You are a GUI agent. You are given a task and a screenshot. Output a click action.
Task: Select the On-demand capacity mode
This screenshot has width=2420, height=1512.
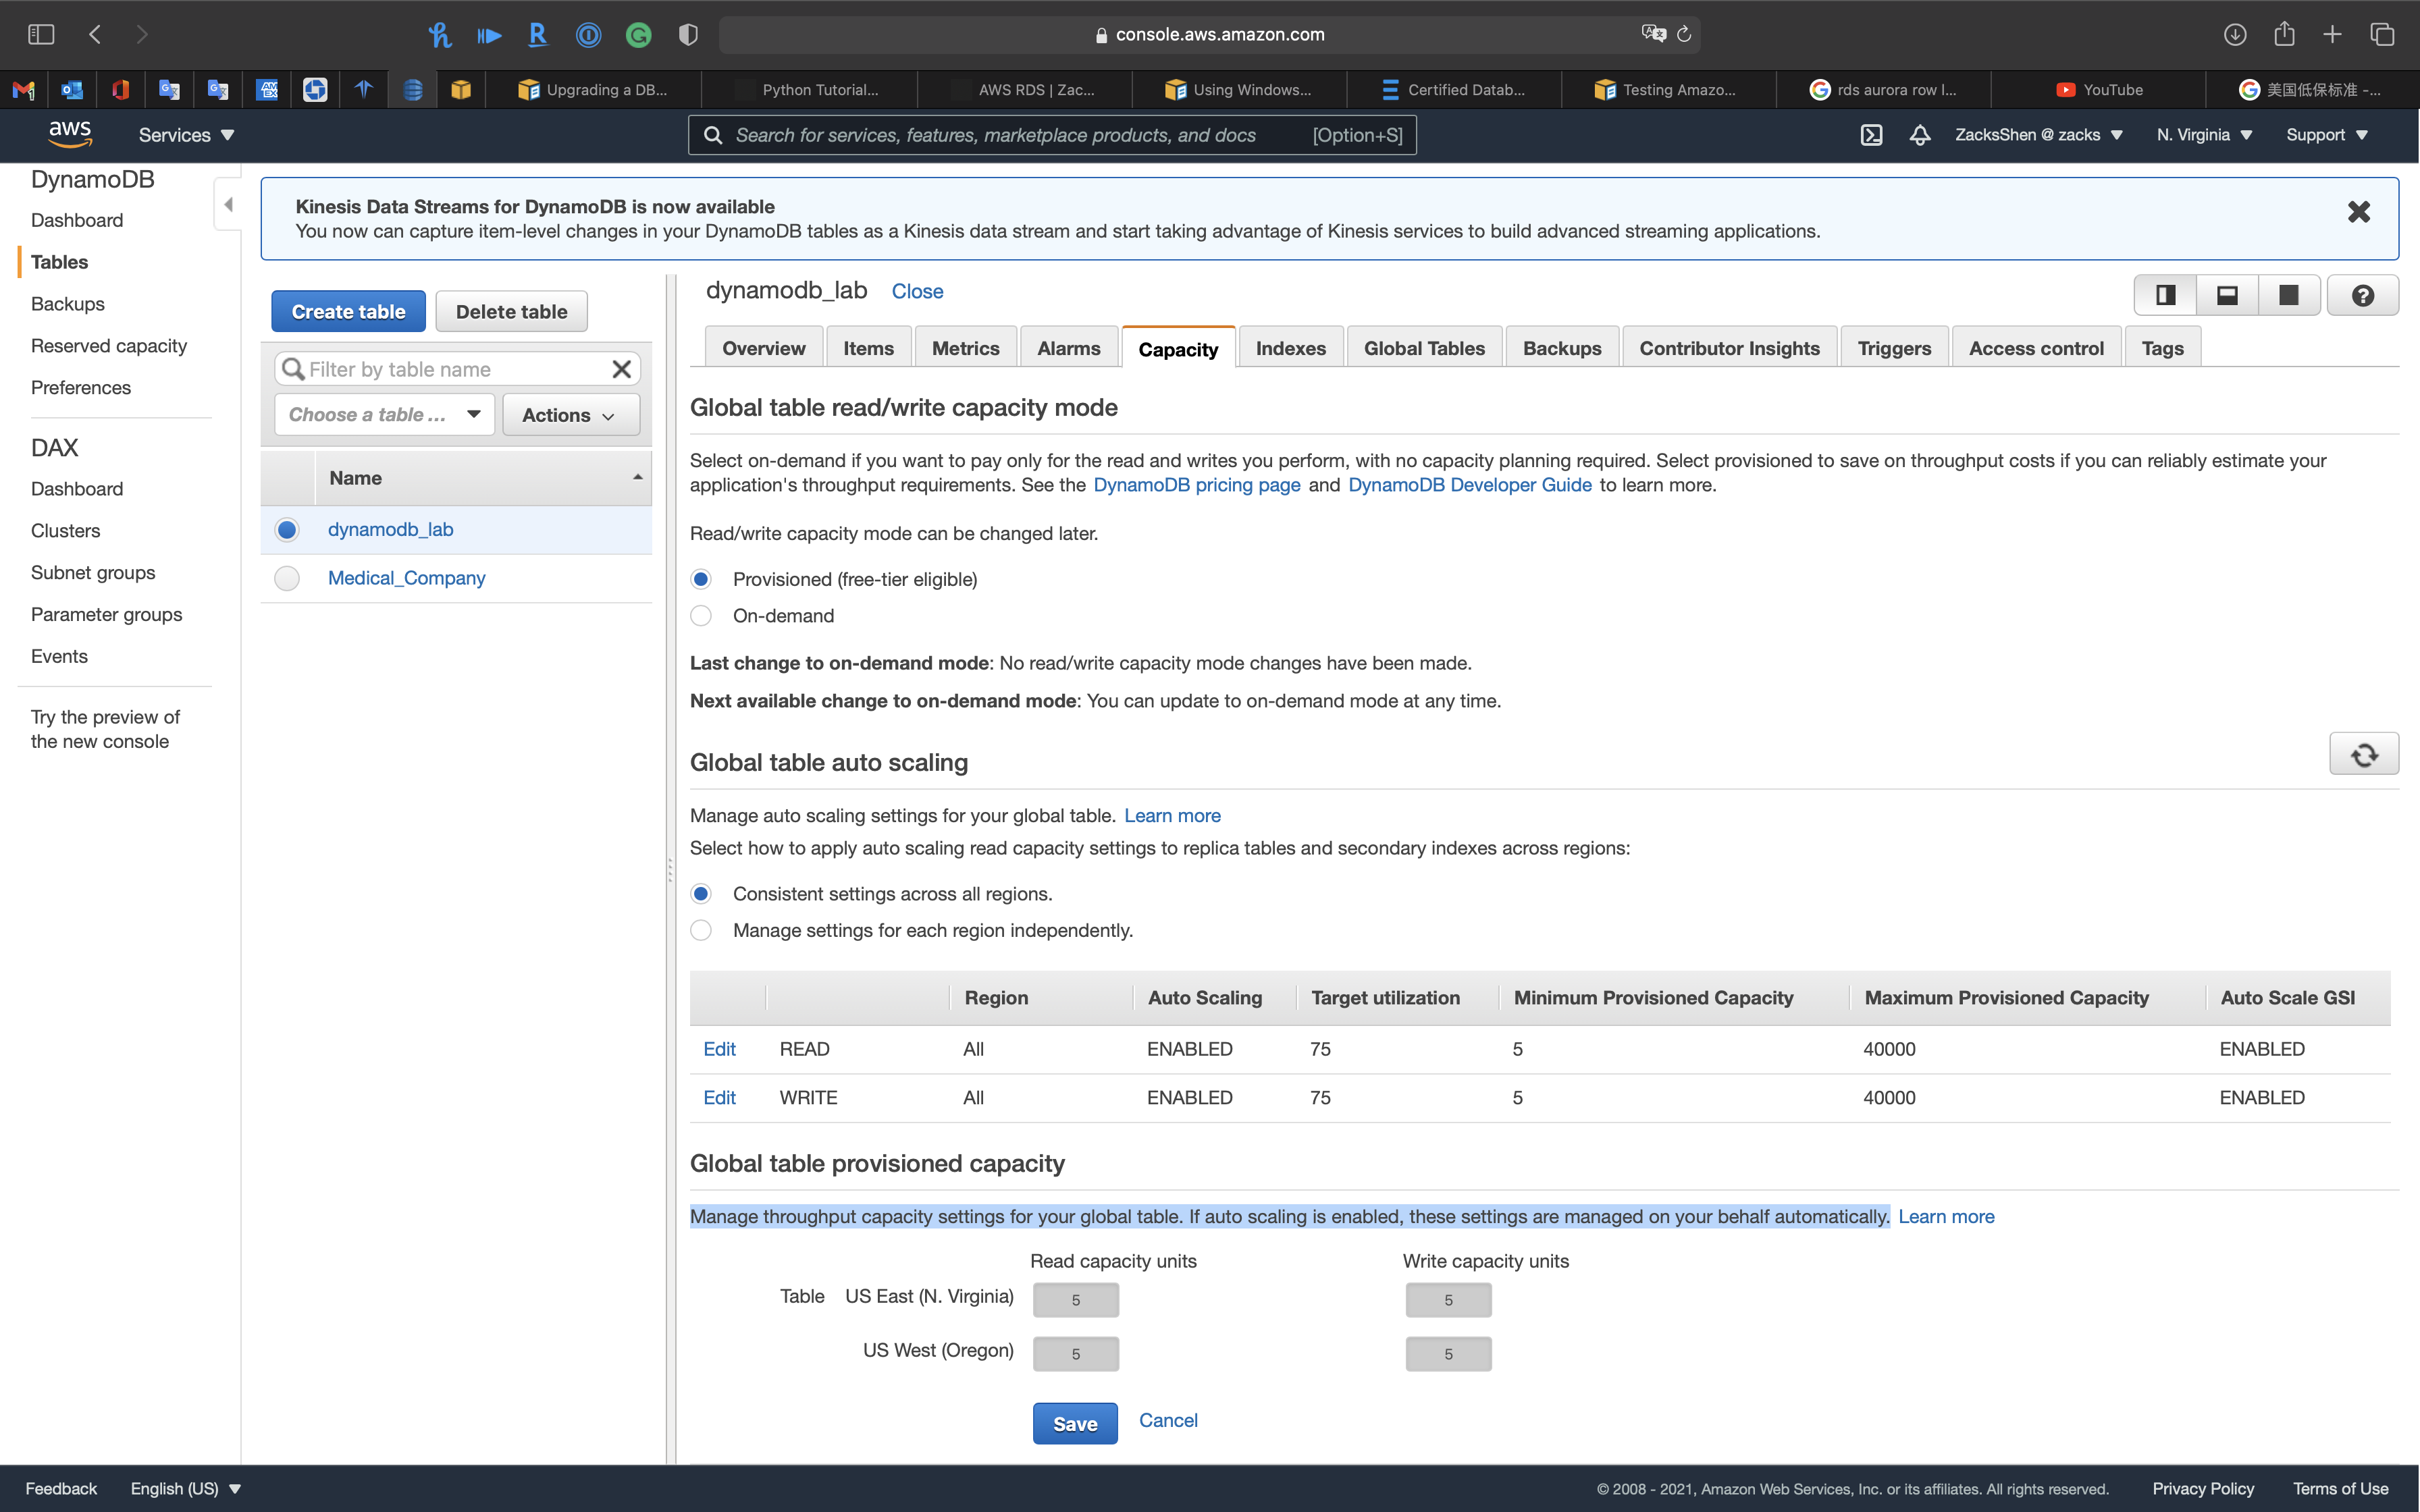click(701, 616)
